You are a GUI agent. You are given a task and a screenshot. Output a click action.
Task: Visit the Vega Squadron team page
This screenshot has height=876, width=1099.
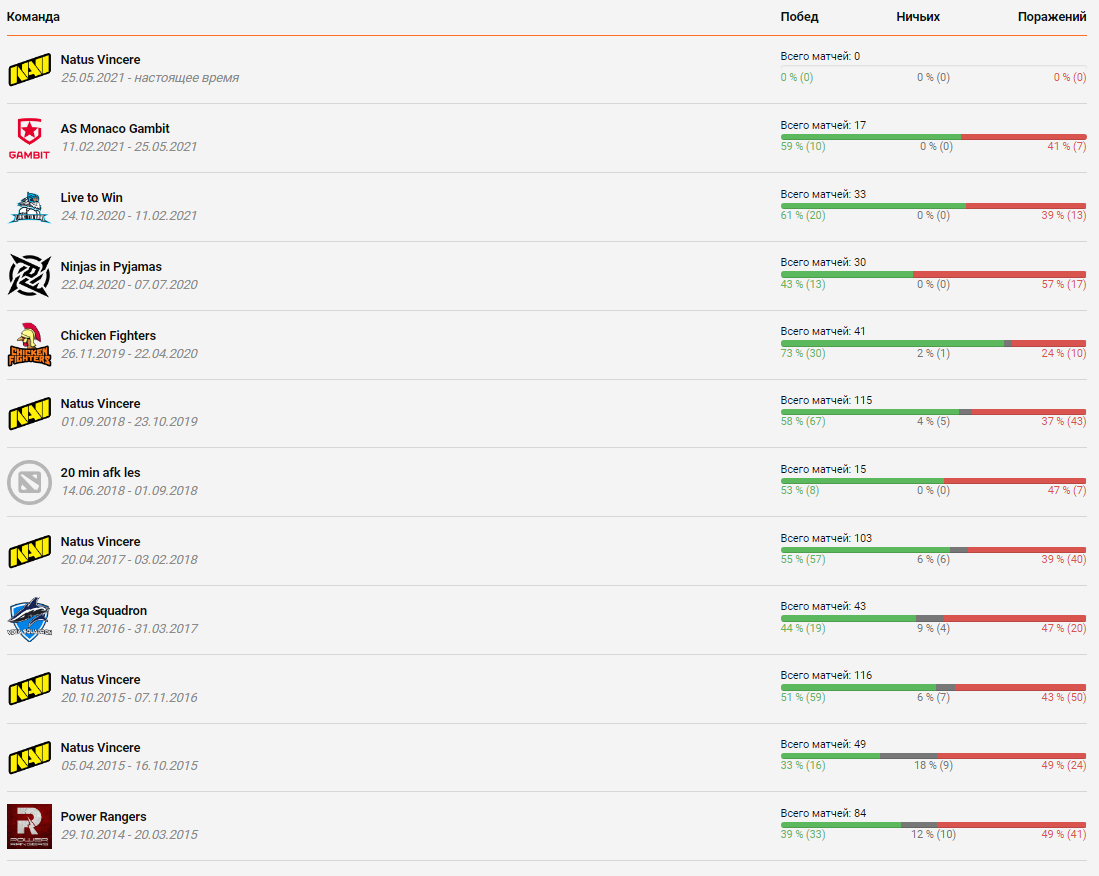coord(104,610)
